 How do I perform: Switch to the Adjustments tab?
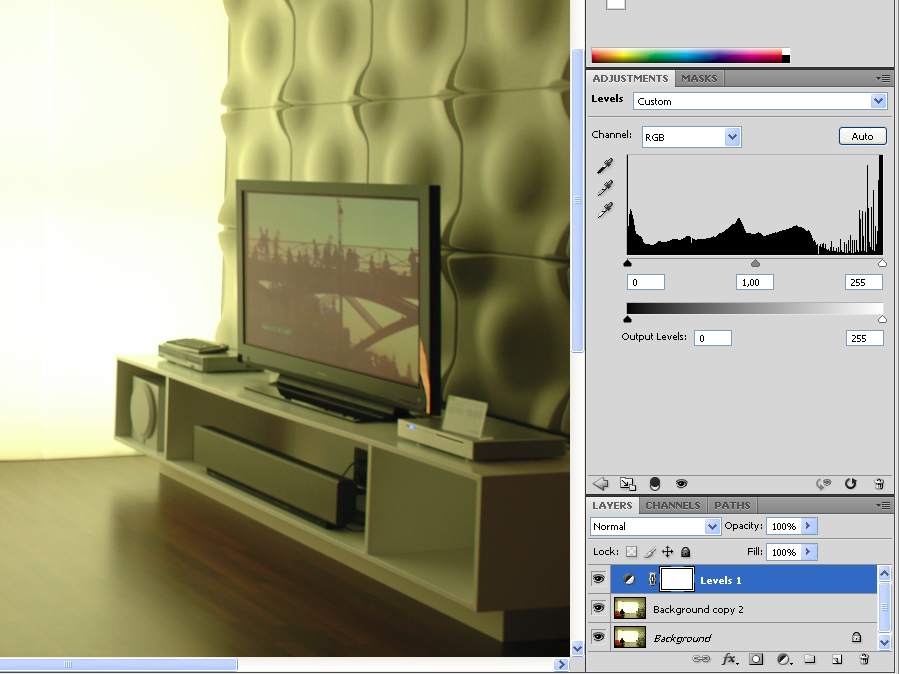630,79
